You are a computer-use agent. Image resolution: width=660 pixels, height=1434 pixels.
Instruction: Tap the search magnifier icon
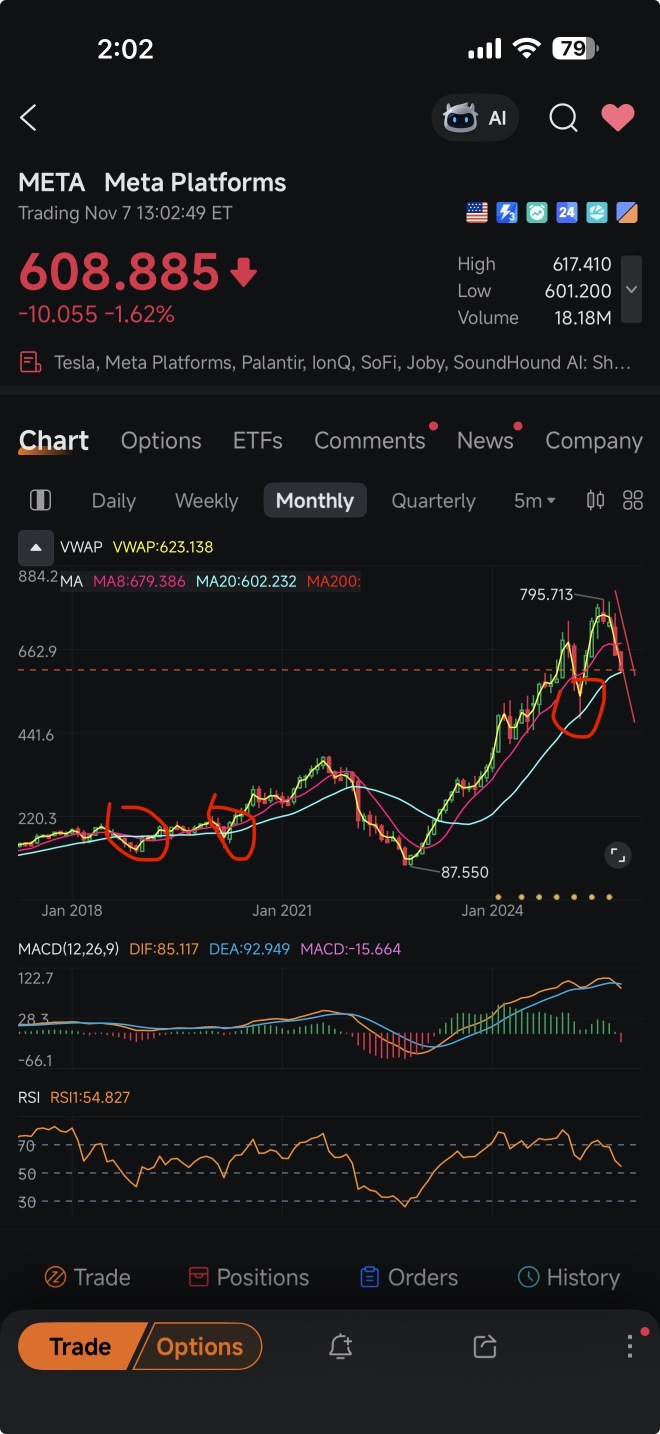pos(563,118)
